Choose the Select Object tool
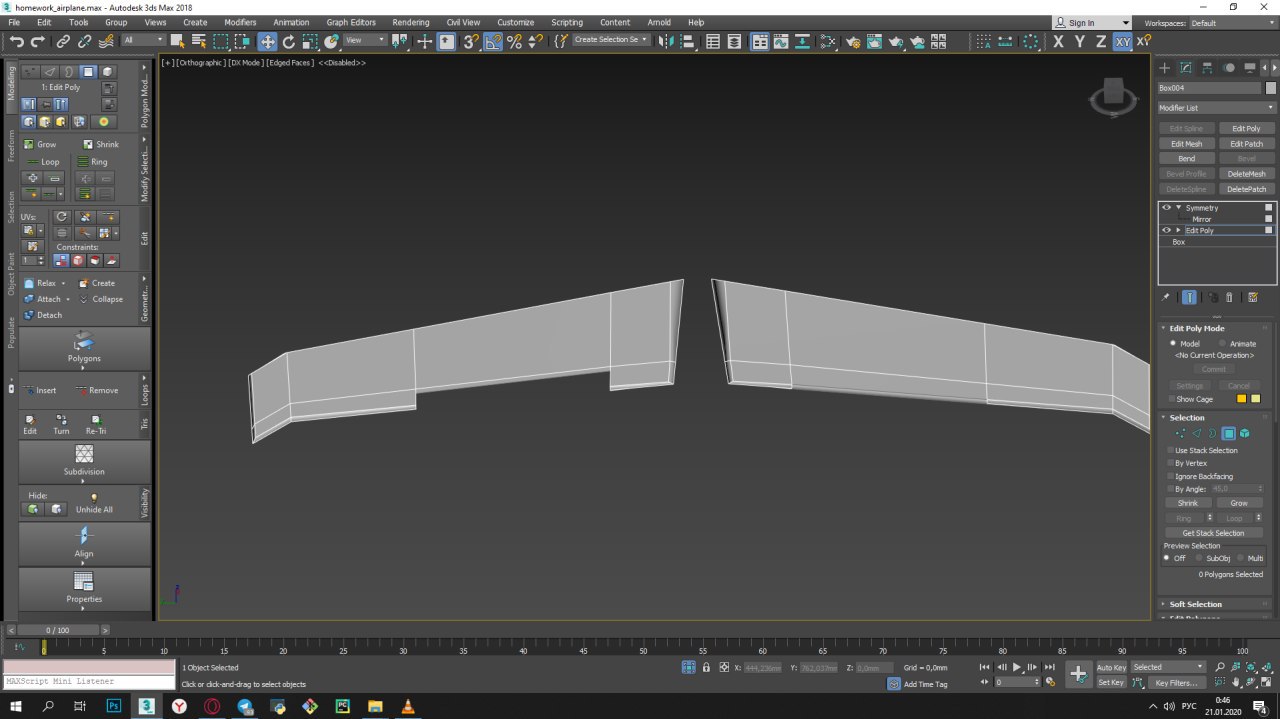 click(x=178, y=41)
